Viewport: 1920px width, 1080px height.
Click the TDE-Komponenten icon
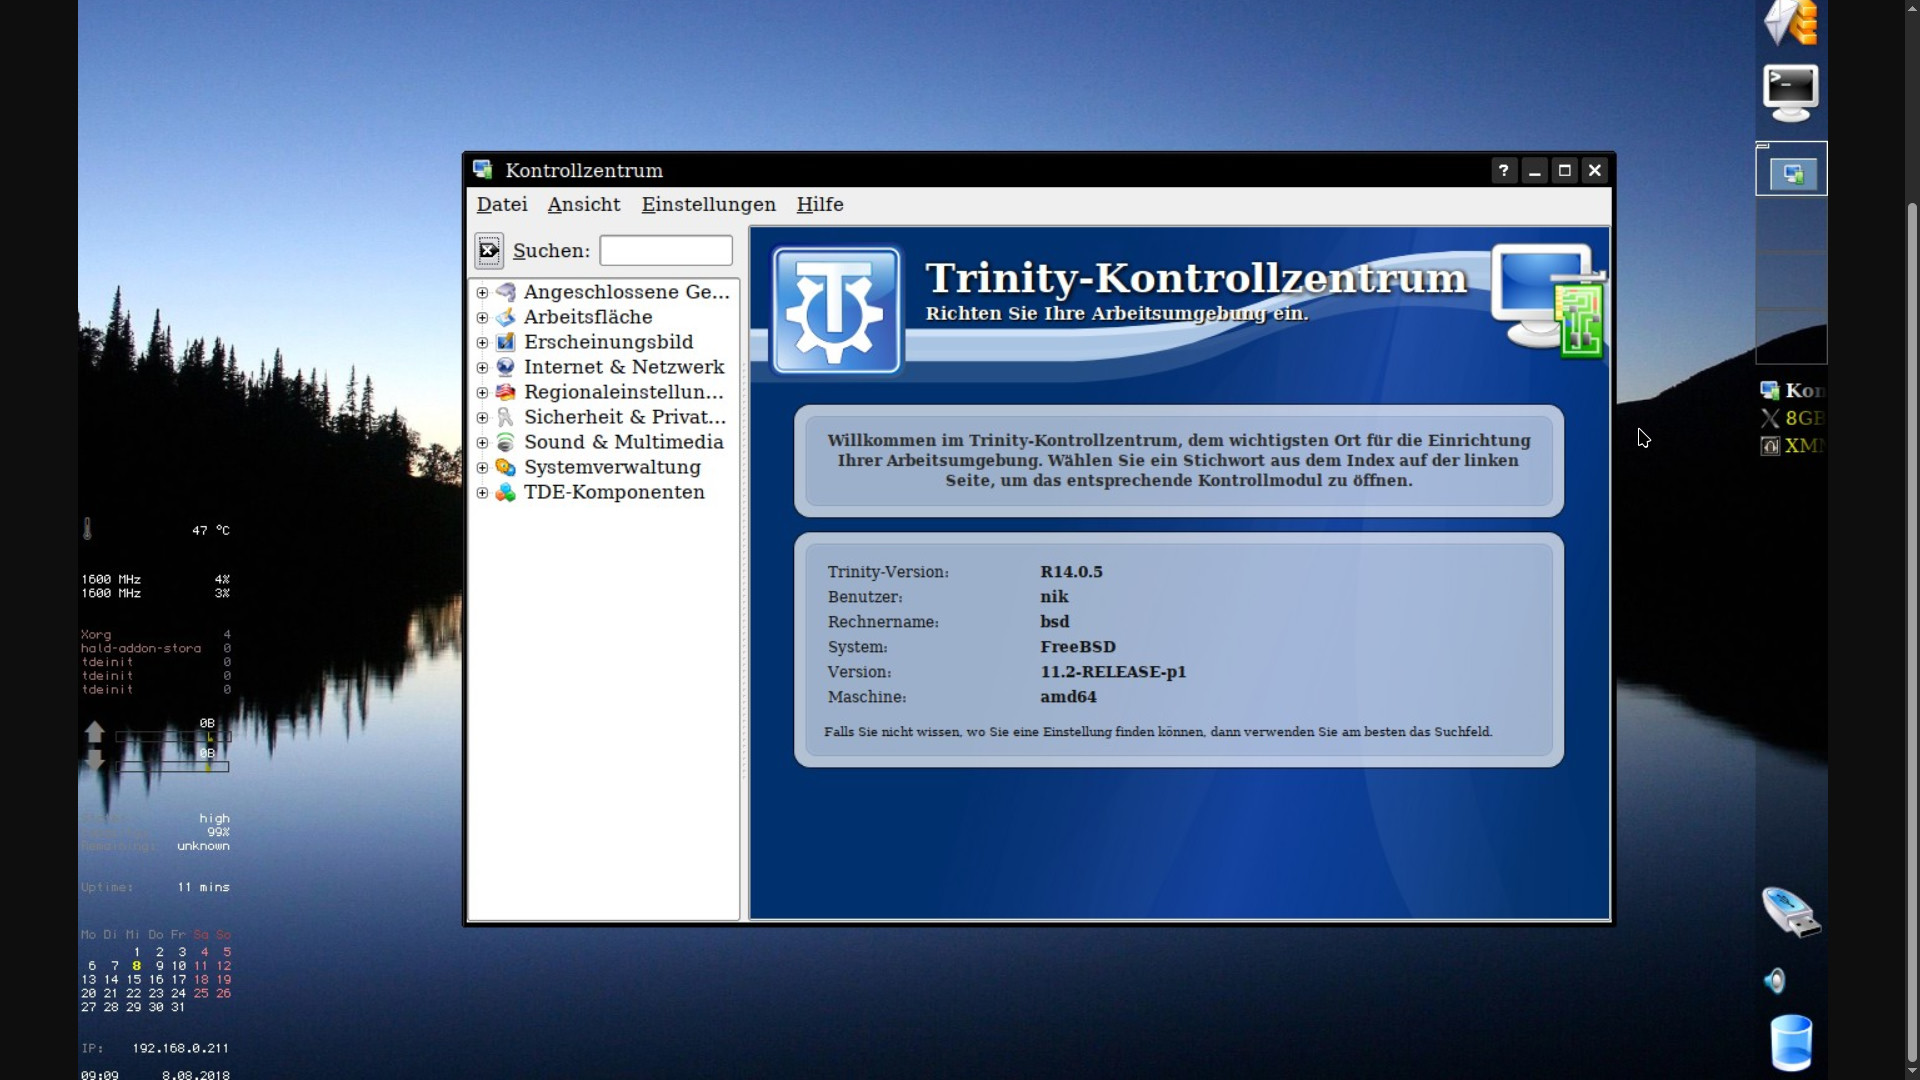506,492
